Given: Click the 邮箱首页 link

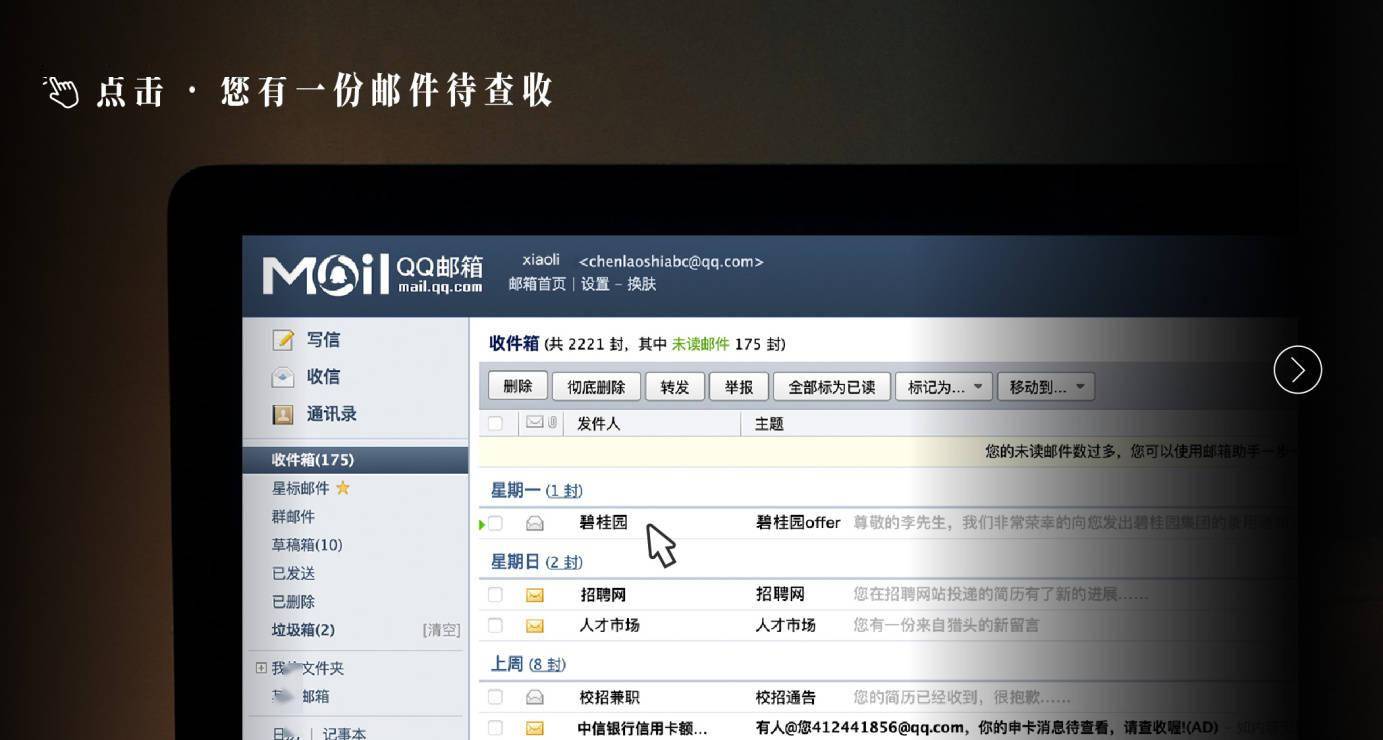Looking at the screenshot, I should [x=537, y=284].
